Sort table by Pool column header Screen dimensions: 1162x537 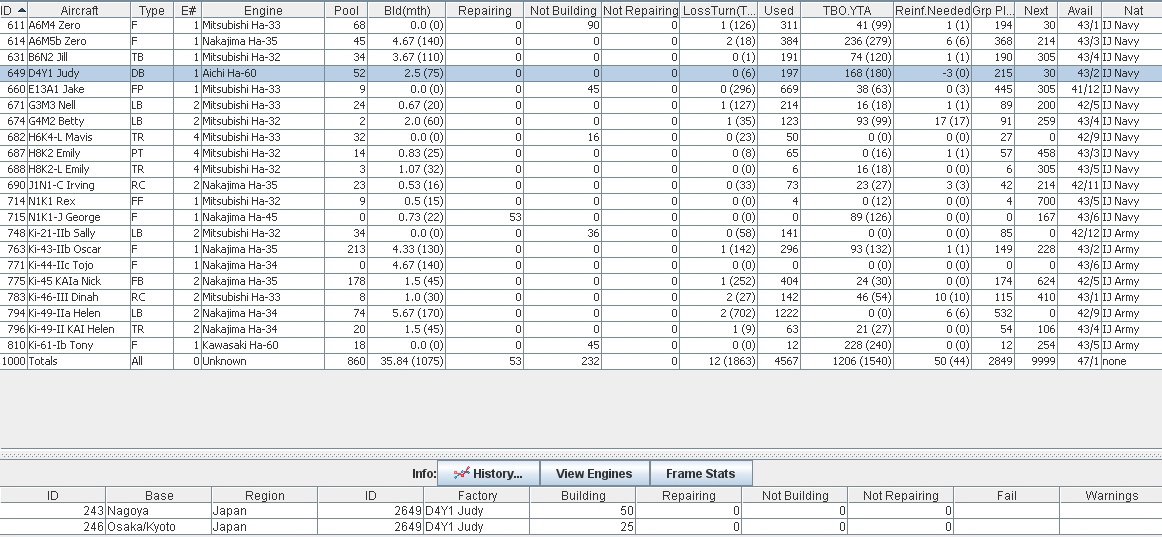346,10
